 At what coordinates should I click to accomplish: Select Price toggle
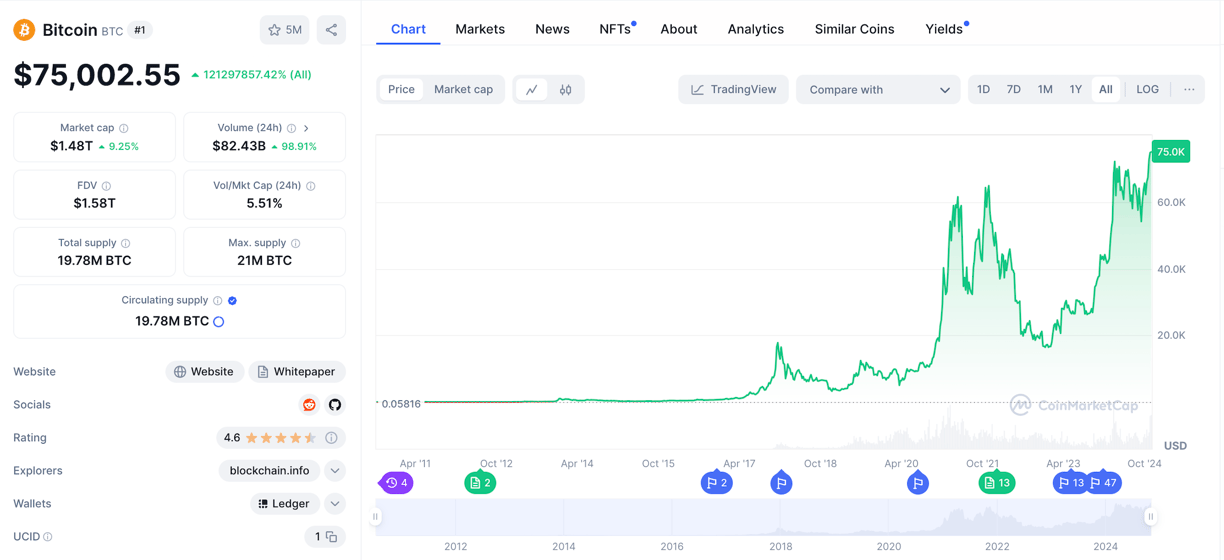401,90
